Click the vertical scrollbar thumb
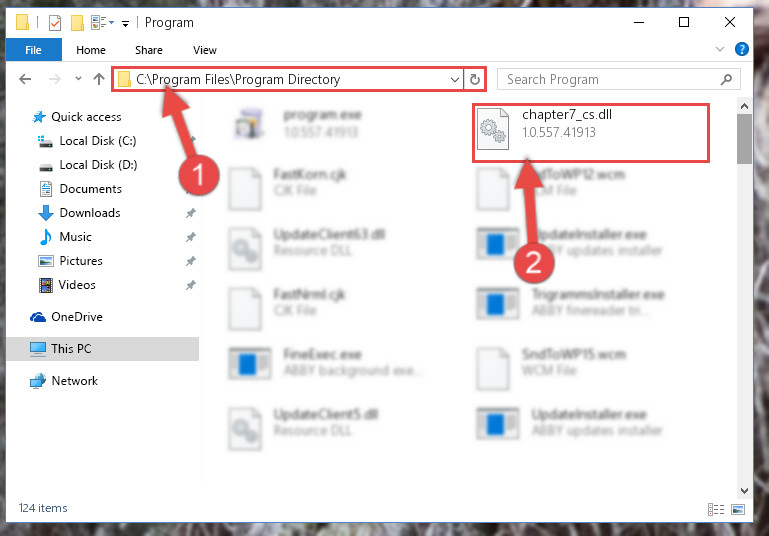Screen dimensions: 769x536 click(744, 139)
